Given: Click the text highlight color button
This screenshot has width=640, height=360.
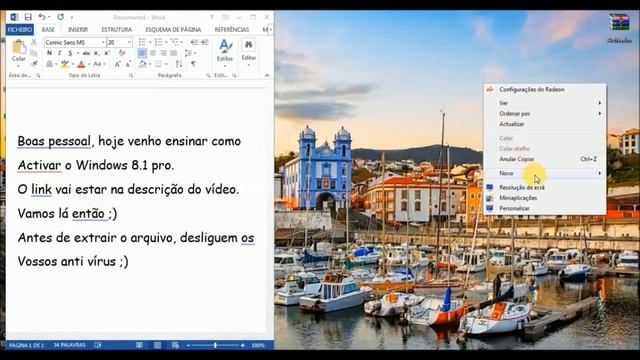Looking at the screenshot, I should pyautogui.click(x=64, y=64).
